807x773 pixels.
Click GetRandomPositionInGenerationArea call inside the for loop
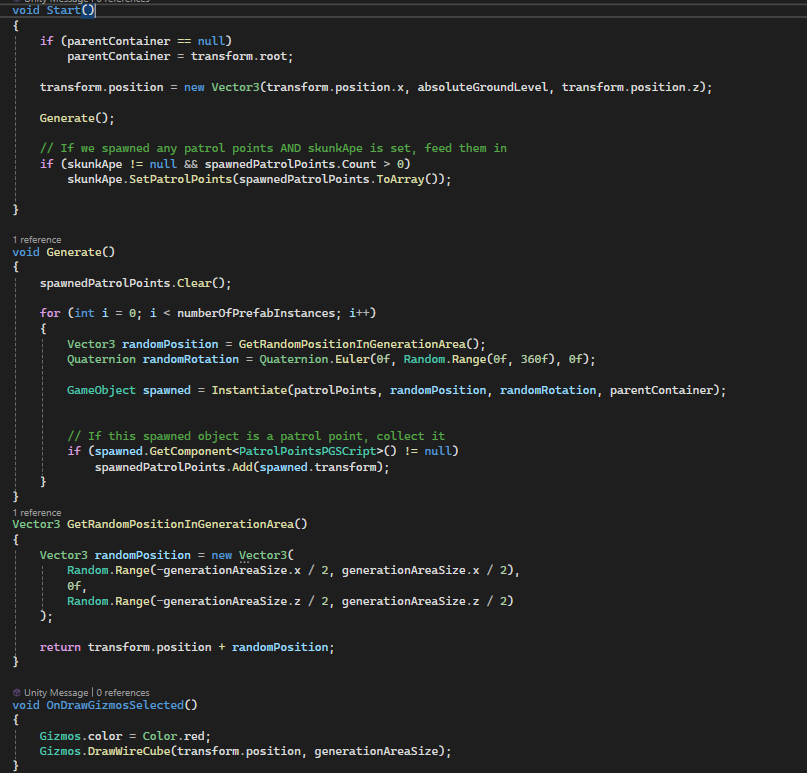pyautogui.click(x=352, y=344)
